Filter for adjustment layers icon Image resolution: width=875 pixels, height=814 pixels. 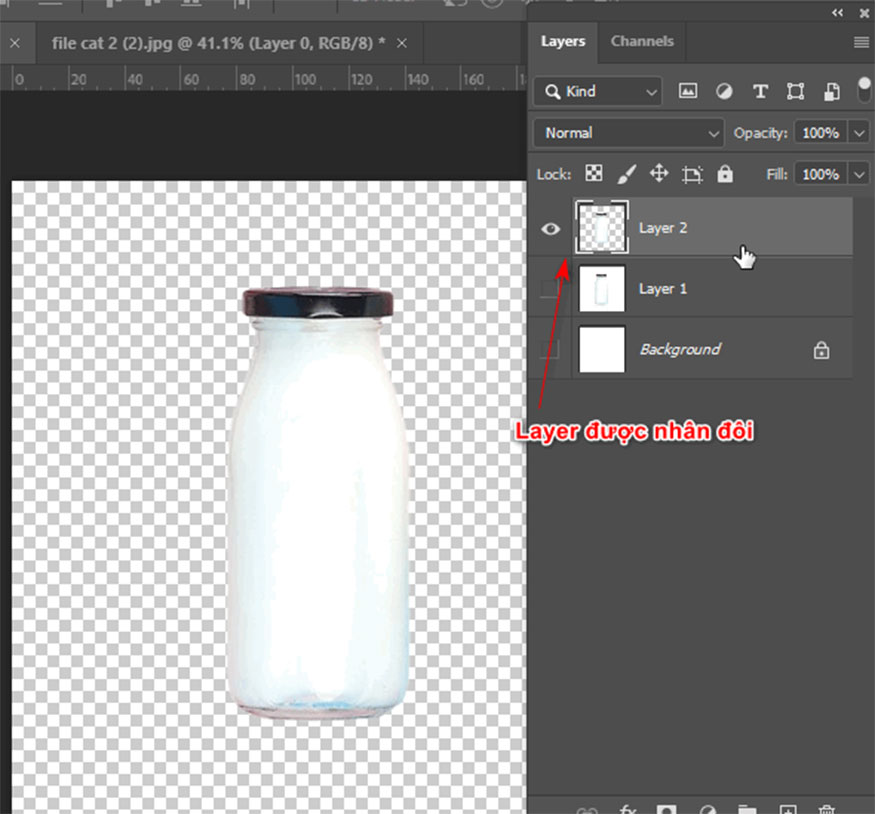pos(724,91)
